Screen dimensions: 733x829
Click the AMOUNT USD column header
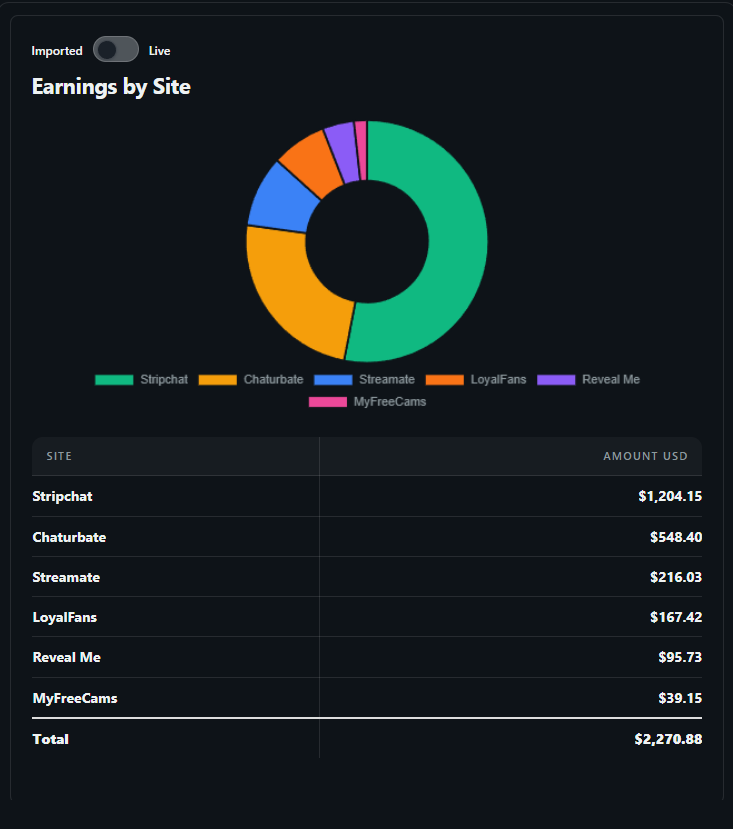pyautogui.click(x=645, y=456)
